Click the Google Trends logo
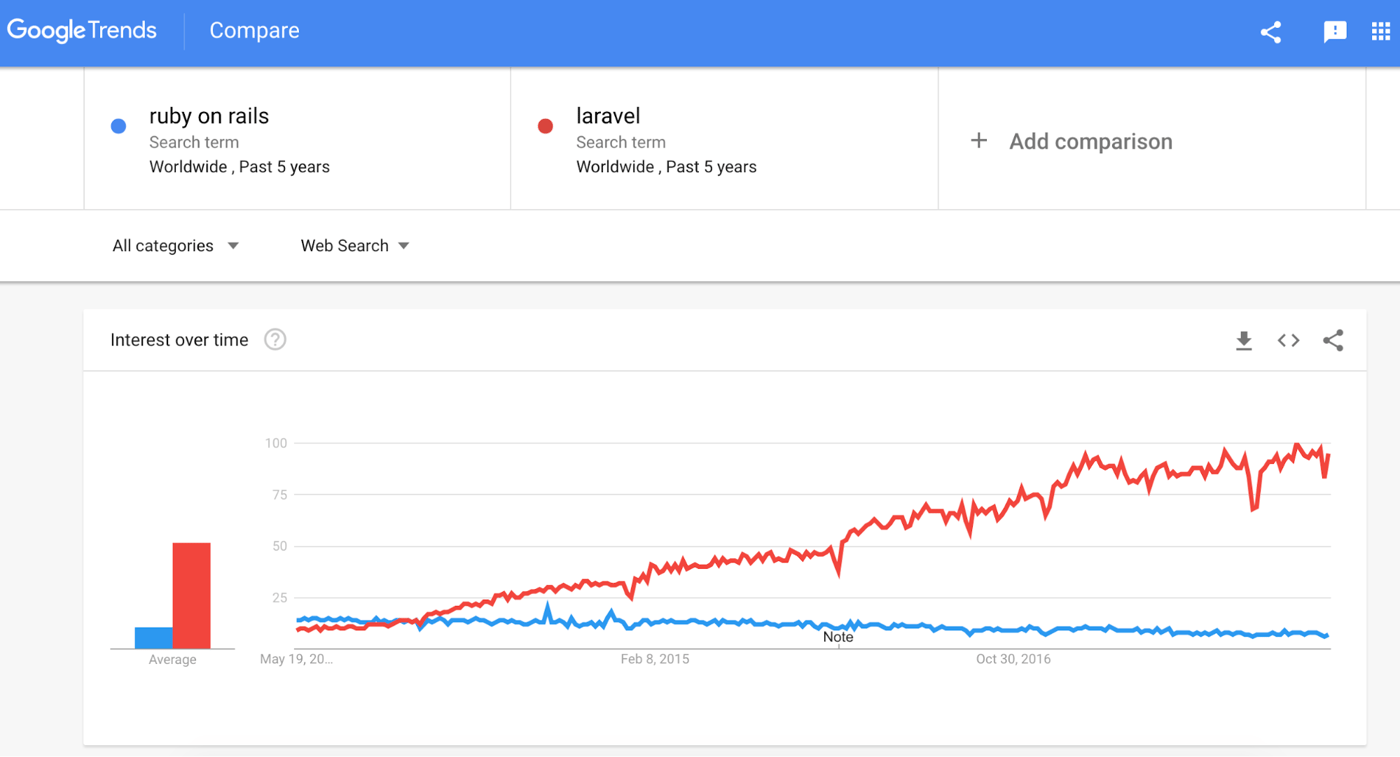This screenshot has width=1400, height=757. tap(82, 30)
